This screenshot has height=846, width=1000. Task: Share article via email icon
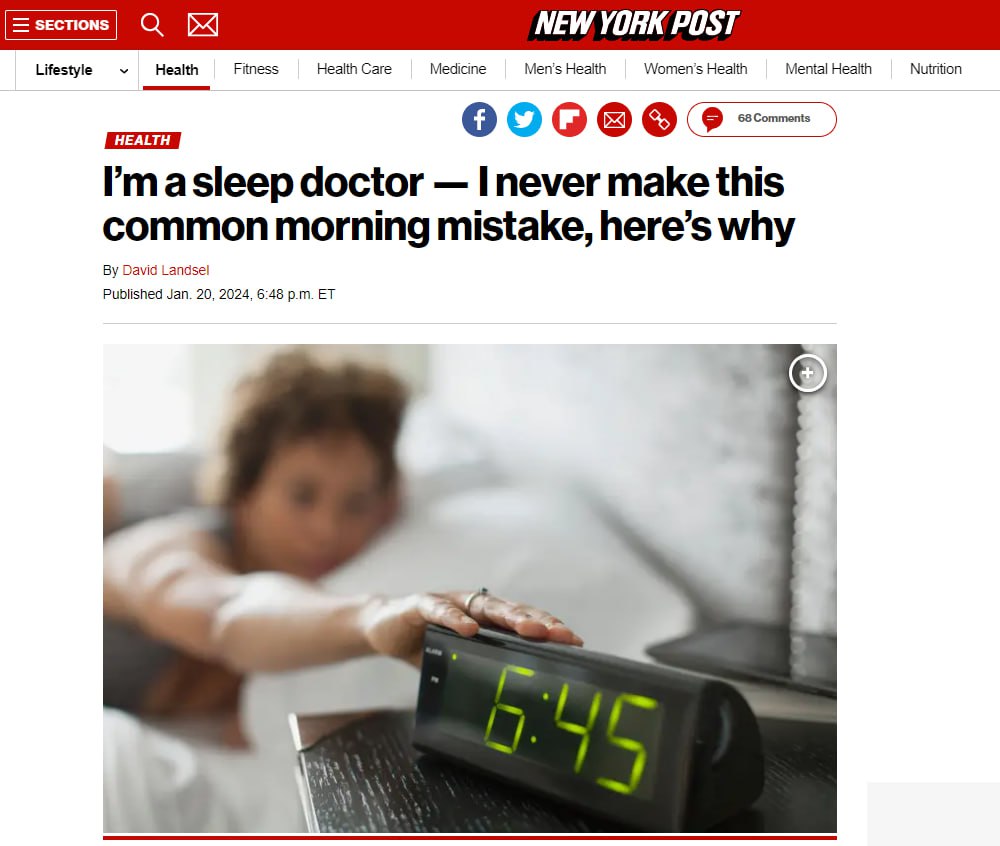(614, 119)
